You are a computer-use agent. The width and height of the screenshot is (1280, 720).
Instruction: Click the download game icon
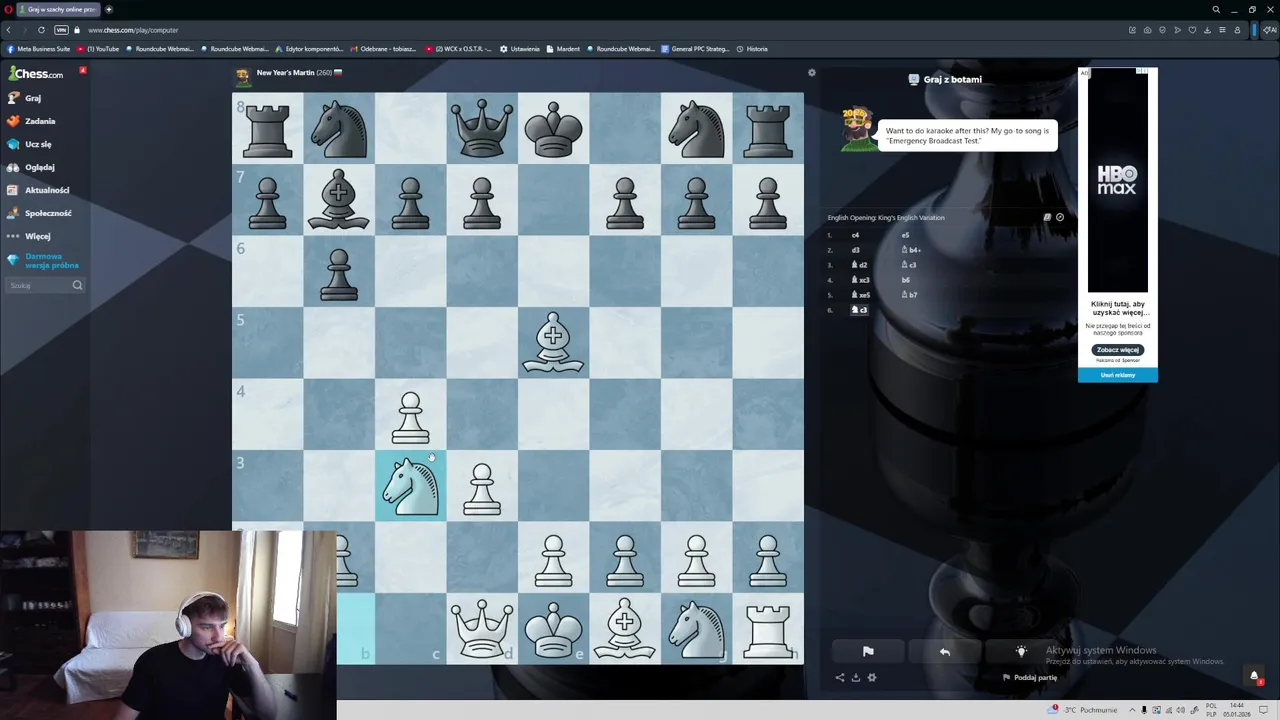pyautogui.click(x=855, y=677)
